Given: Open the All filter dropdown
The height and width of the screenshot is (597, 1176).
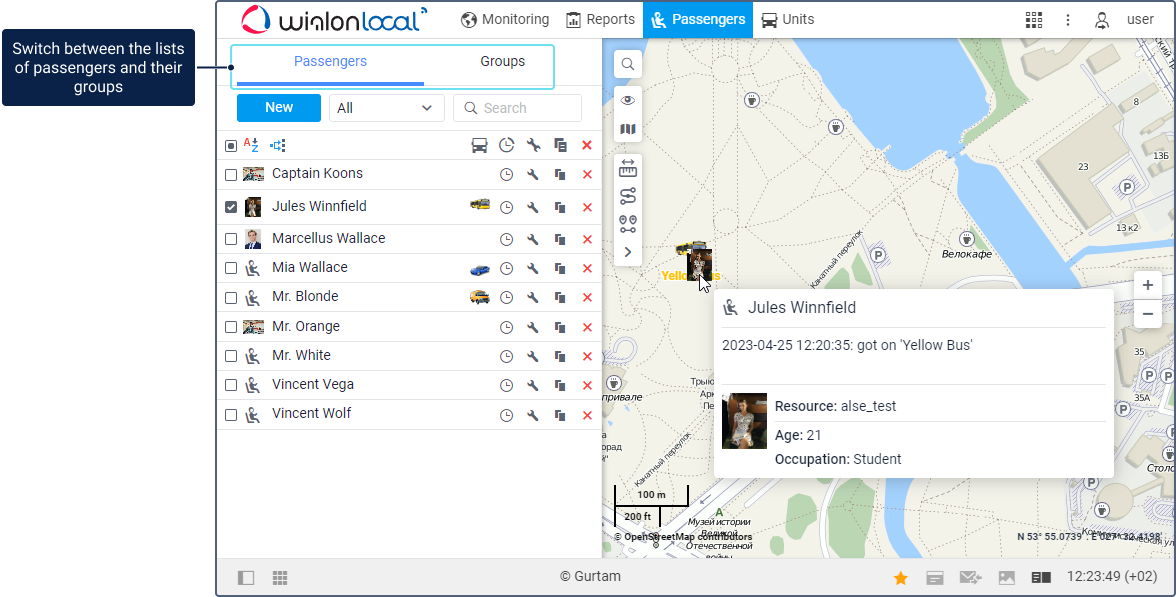Looking at the screenshot, I should click(386, 108).
